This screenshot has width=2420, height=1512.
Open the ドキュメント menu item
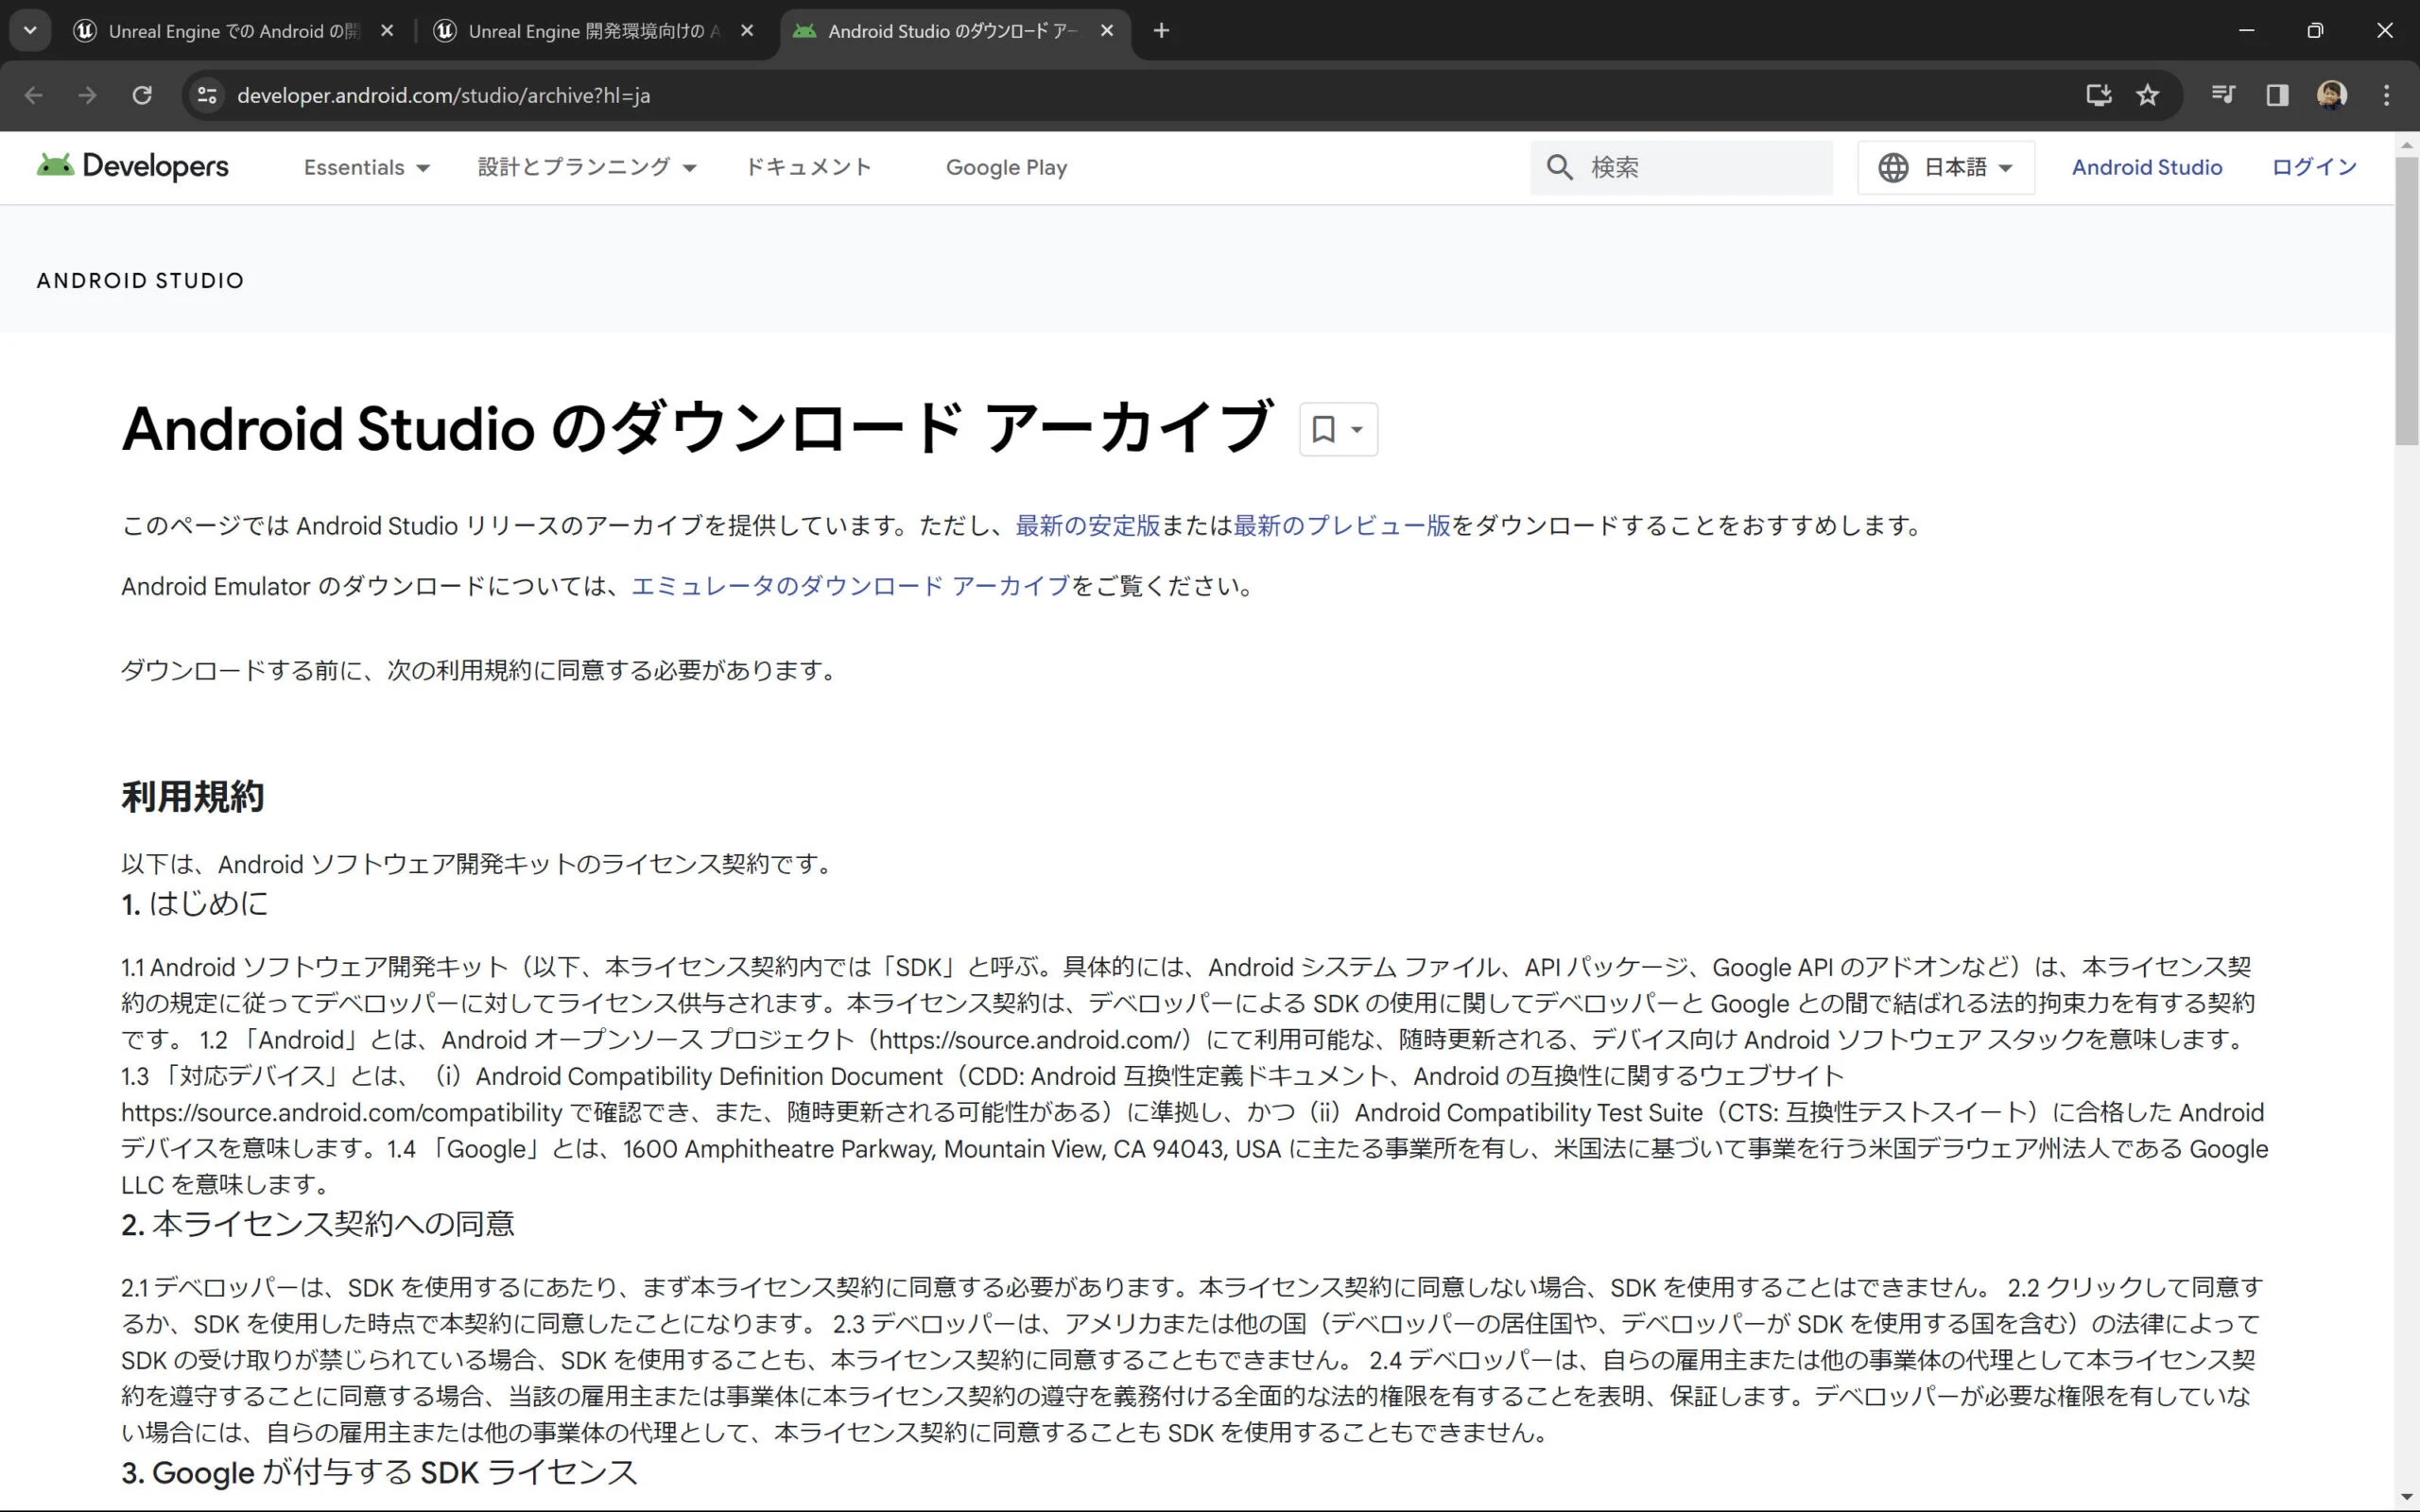pos(808,168)
